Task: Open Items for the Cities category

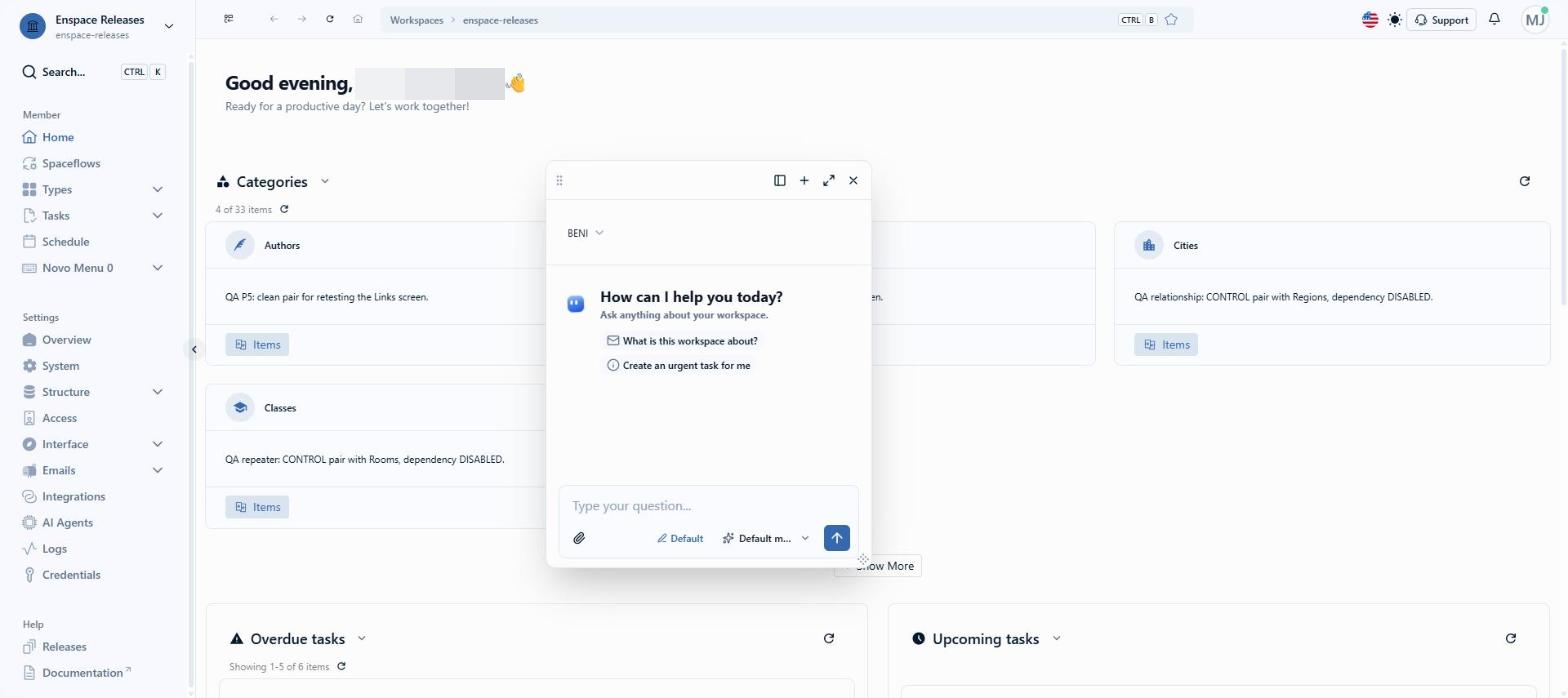Action: point(1166,344)
